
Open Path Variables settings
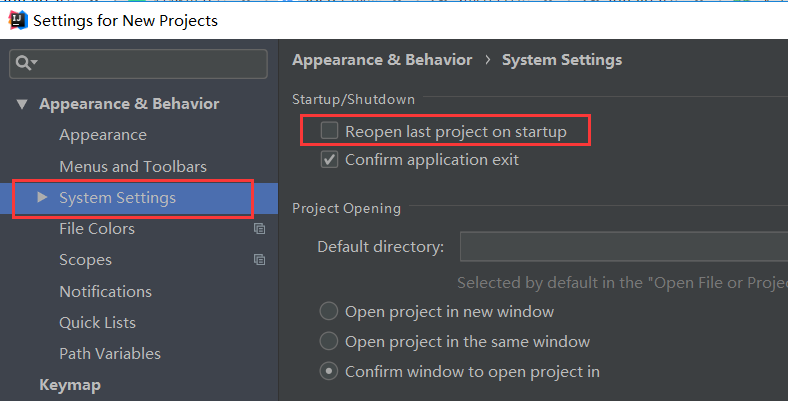109,354
